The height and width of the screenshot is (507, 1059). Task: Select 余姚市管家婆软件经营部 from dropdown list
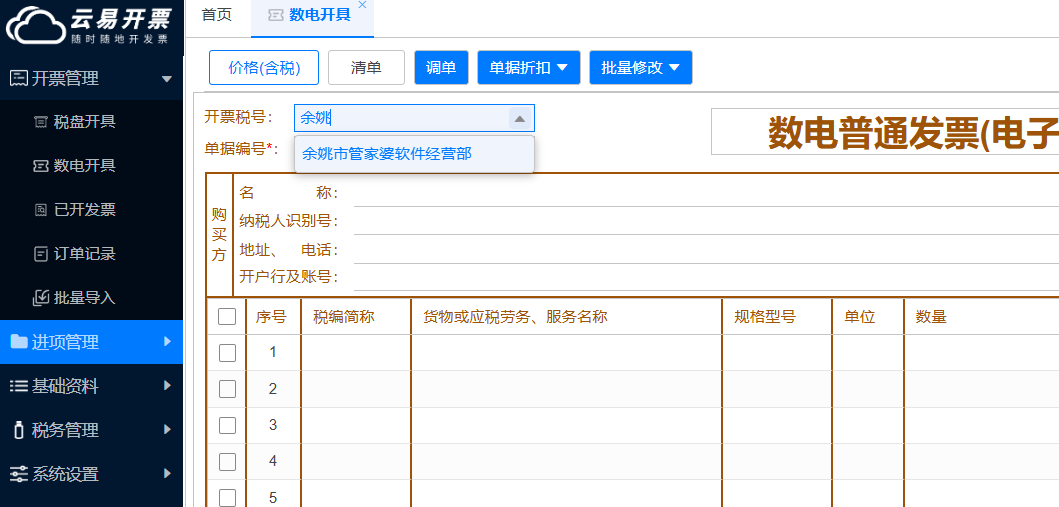[x=414, y=154]
